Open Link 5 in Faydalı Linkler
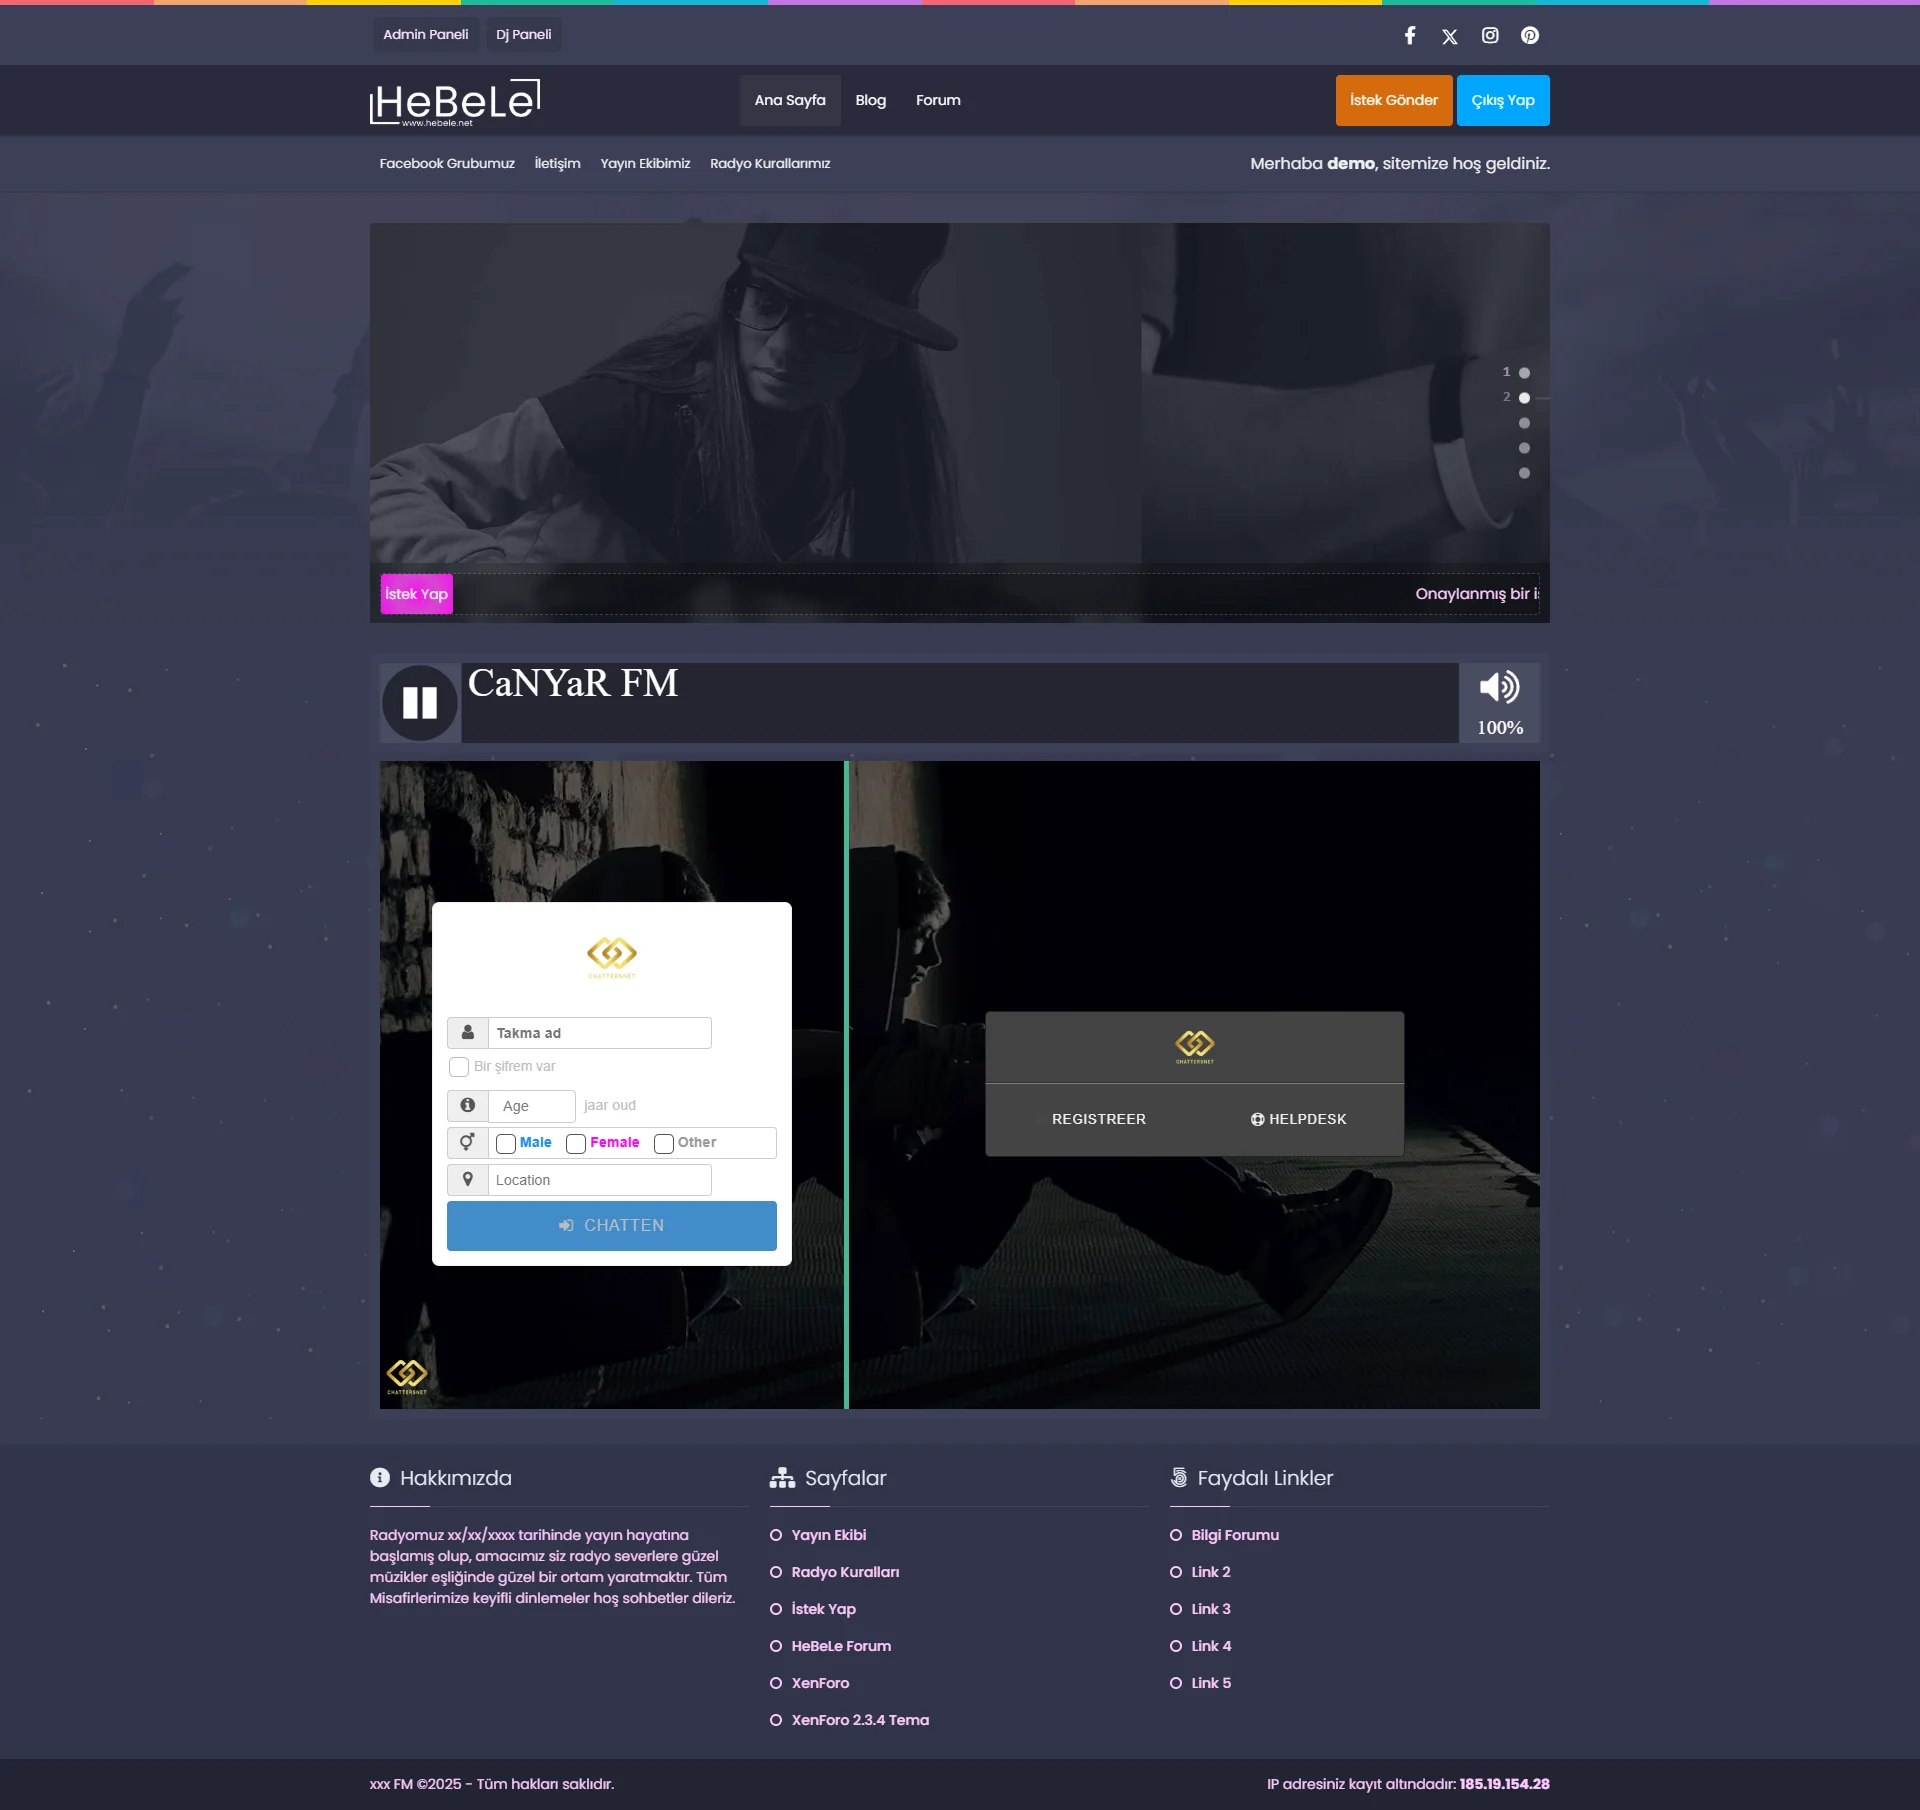This screenshot has height=1810, width=1920. coord(1211,1683)
